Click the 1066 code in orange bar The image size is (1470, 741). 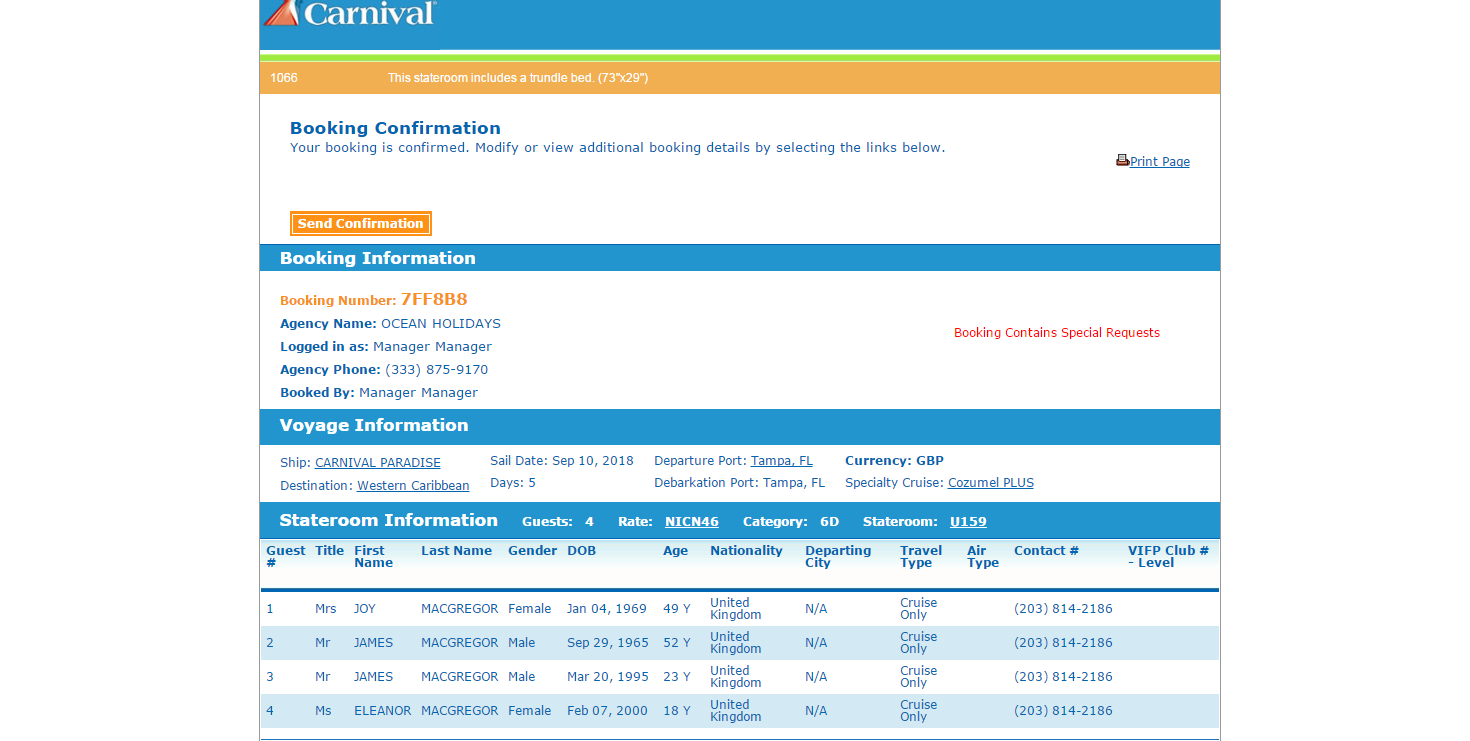[284, 78]
